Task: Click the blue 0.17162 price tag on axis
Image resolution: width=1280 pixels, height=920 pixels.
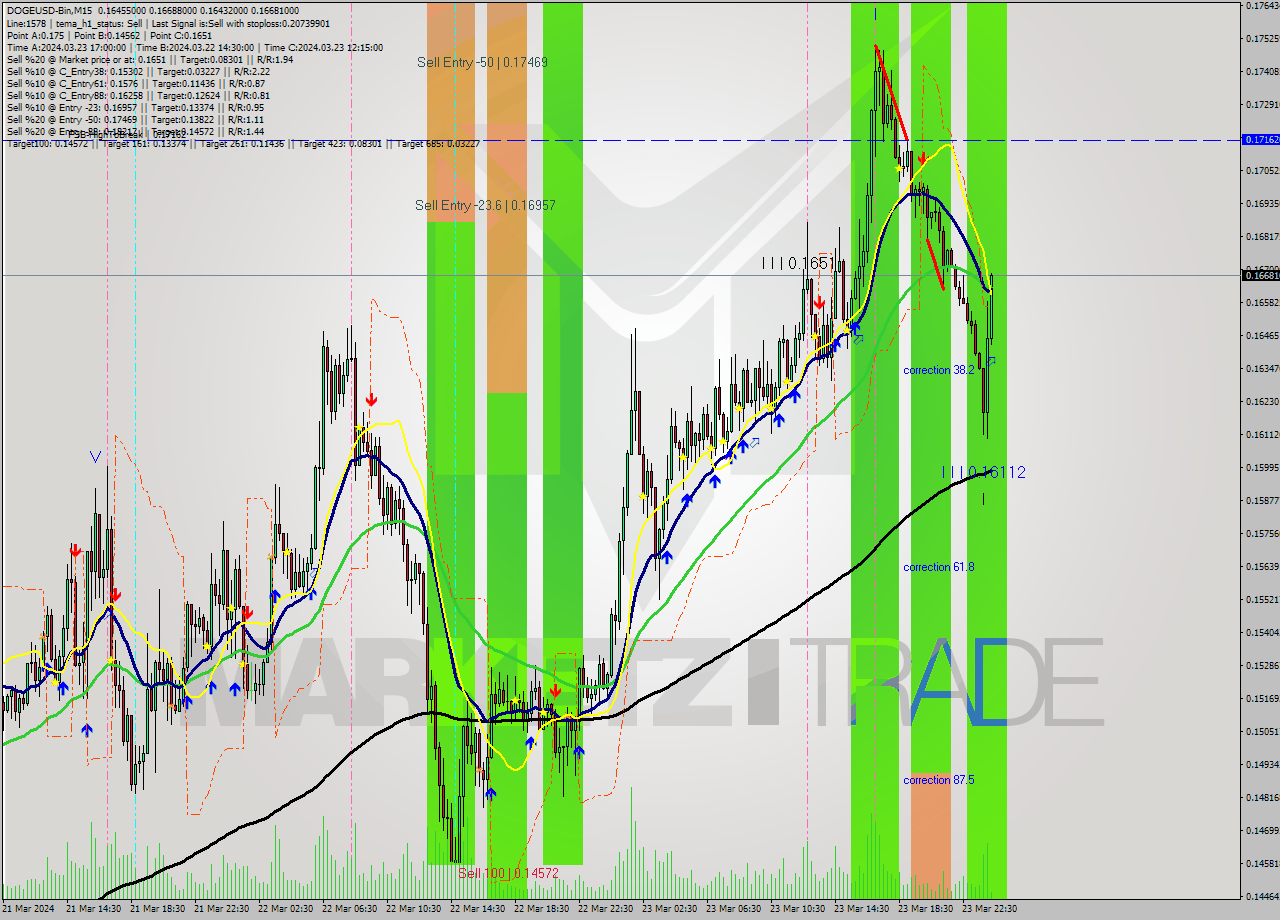Action: [1260, 139]
